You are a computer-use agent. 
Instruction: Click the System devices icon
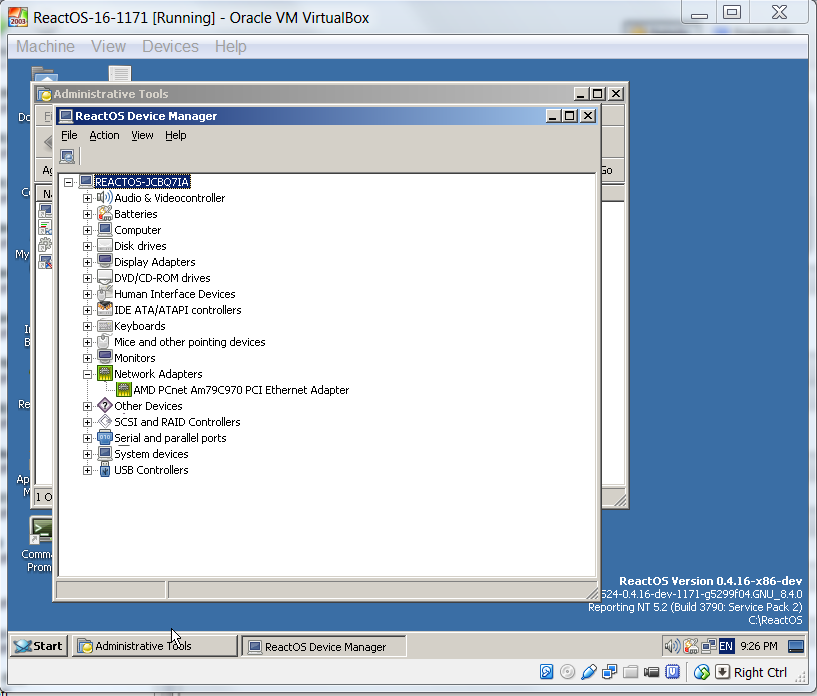105,454
